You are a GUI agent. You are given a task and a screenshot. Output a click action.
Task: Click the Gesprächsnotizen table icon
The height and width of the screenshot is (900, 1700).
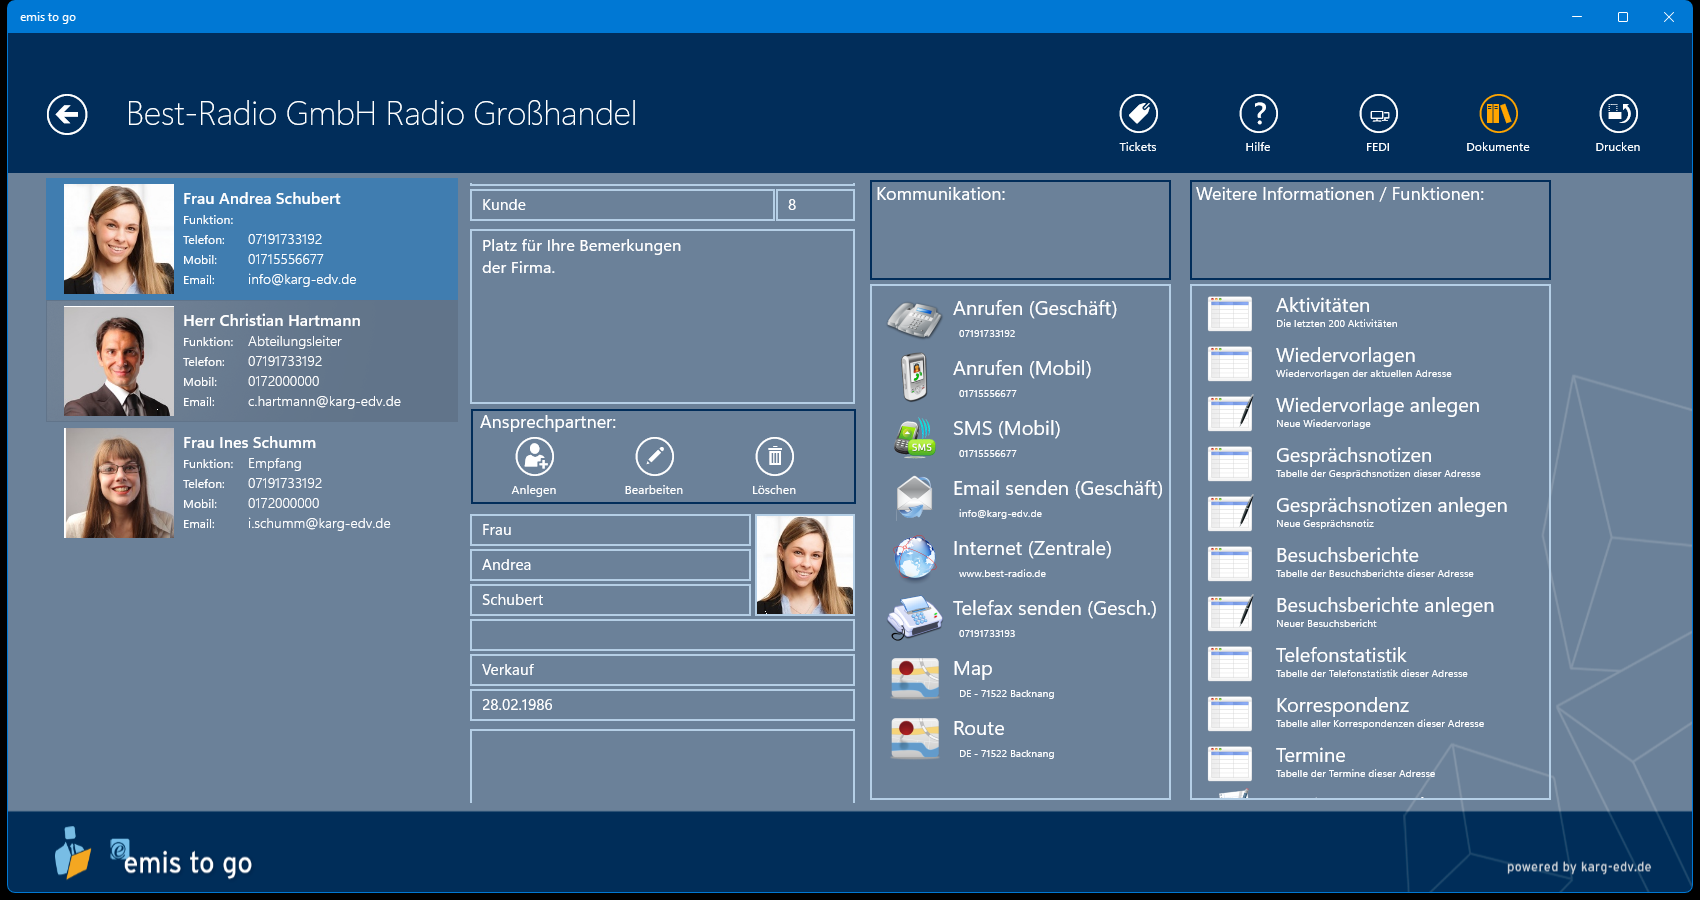point(1230,464)
